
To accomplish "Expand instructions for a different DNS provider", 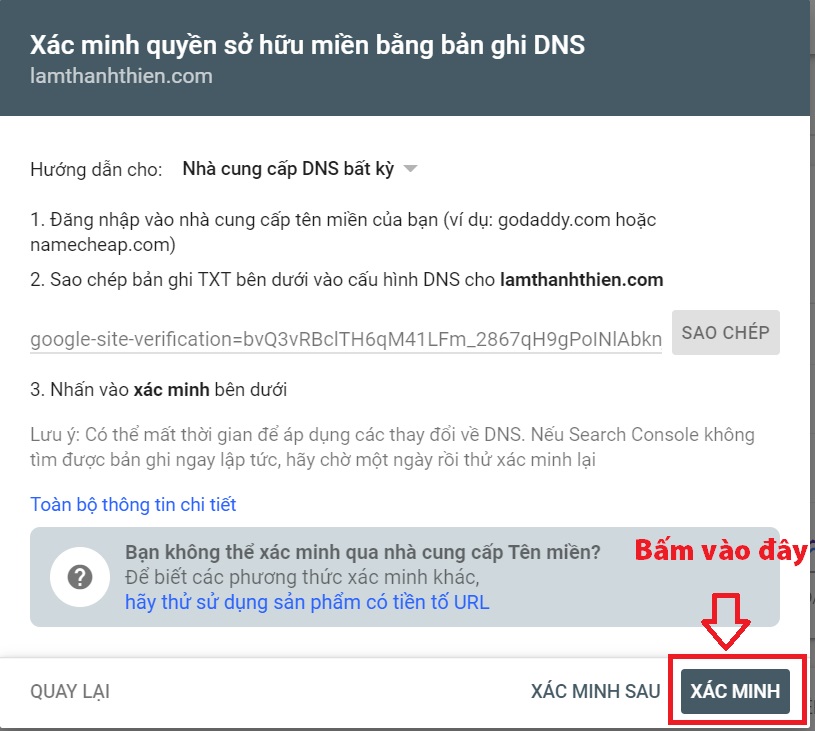I will (x=290, y=170).
